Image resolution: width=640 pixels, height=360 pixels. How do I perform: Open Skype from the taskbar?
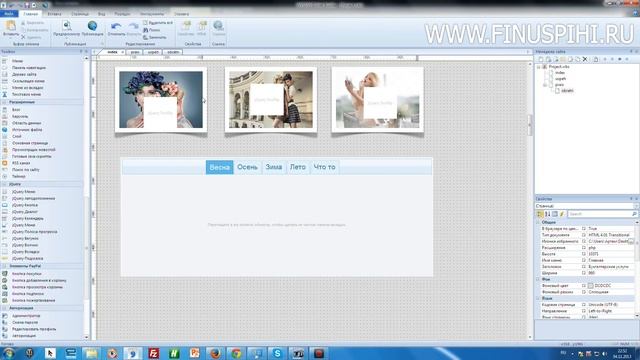(x=277, y=353)
